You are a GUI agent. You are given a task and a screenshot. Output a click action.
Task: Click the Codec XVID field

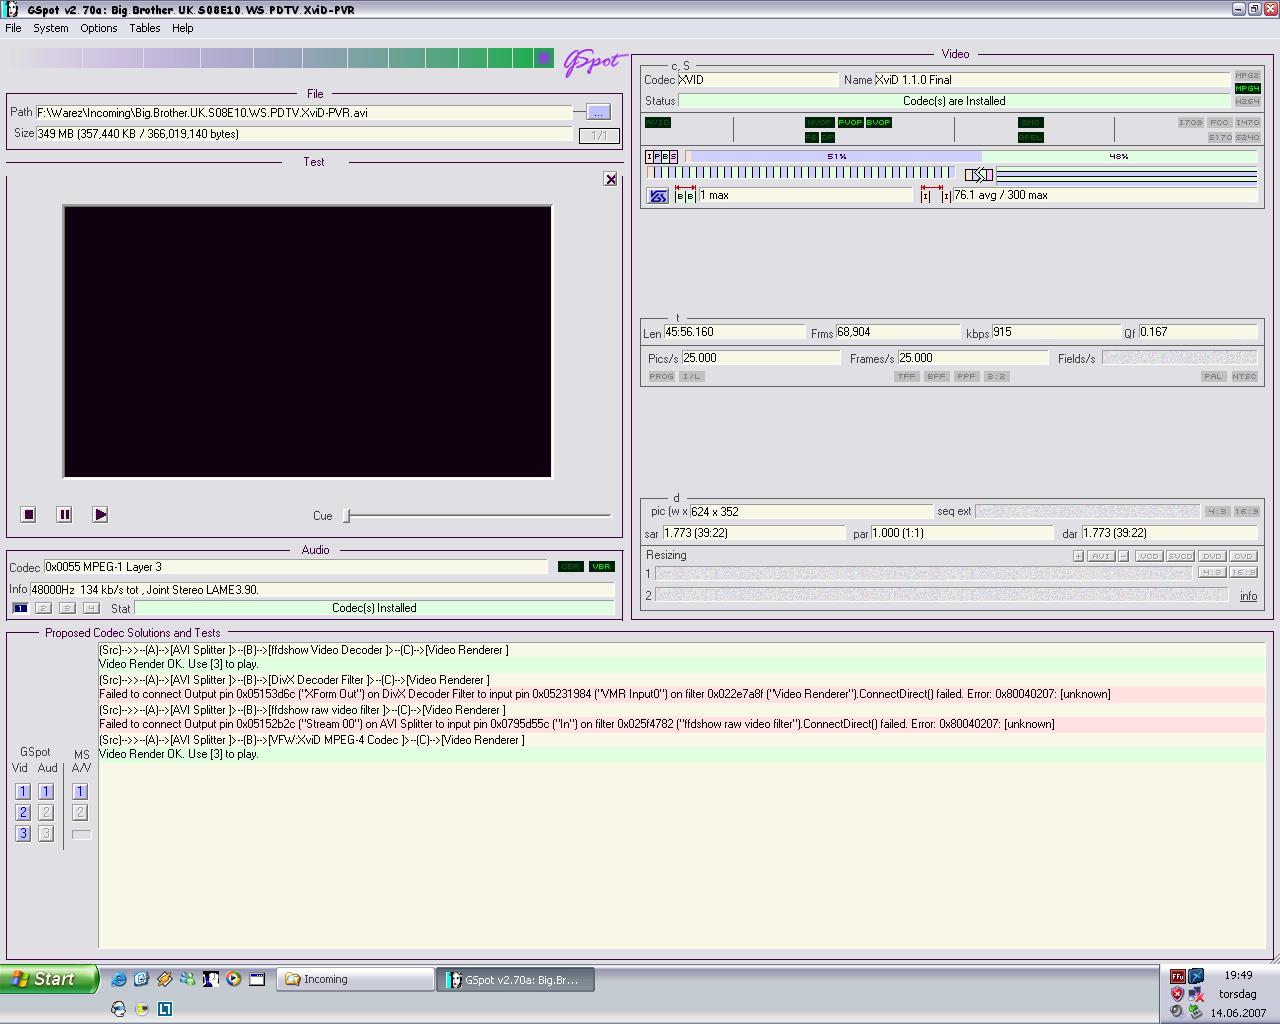point(758,79)
